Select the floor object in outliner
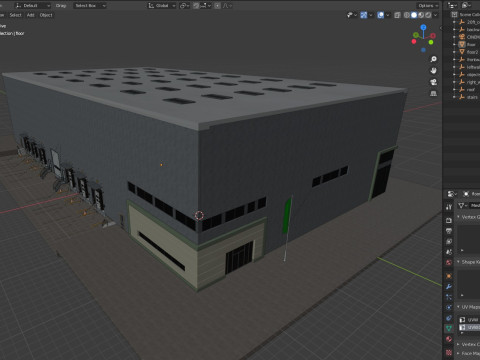Image resolution: width=480 pixels, height=360 pixels. (471, 44)
